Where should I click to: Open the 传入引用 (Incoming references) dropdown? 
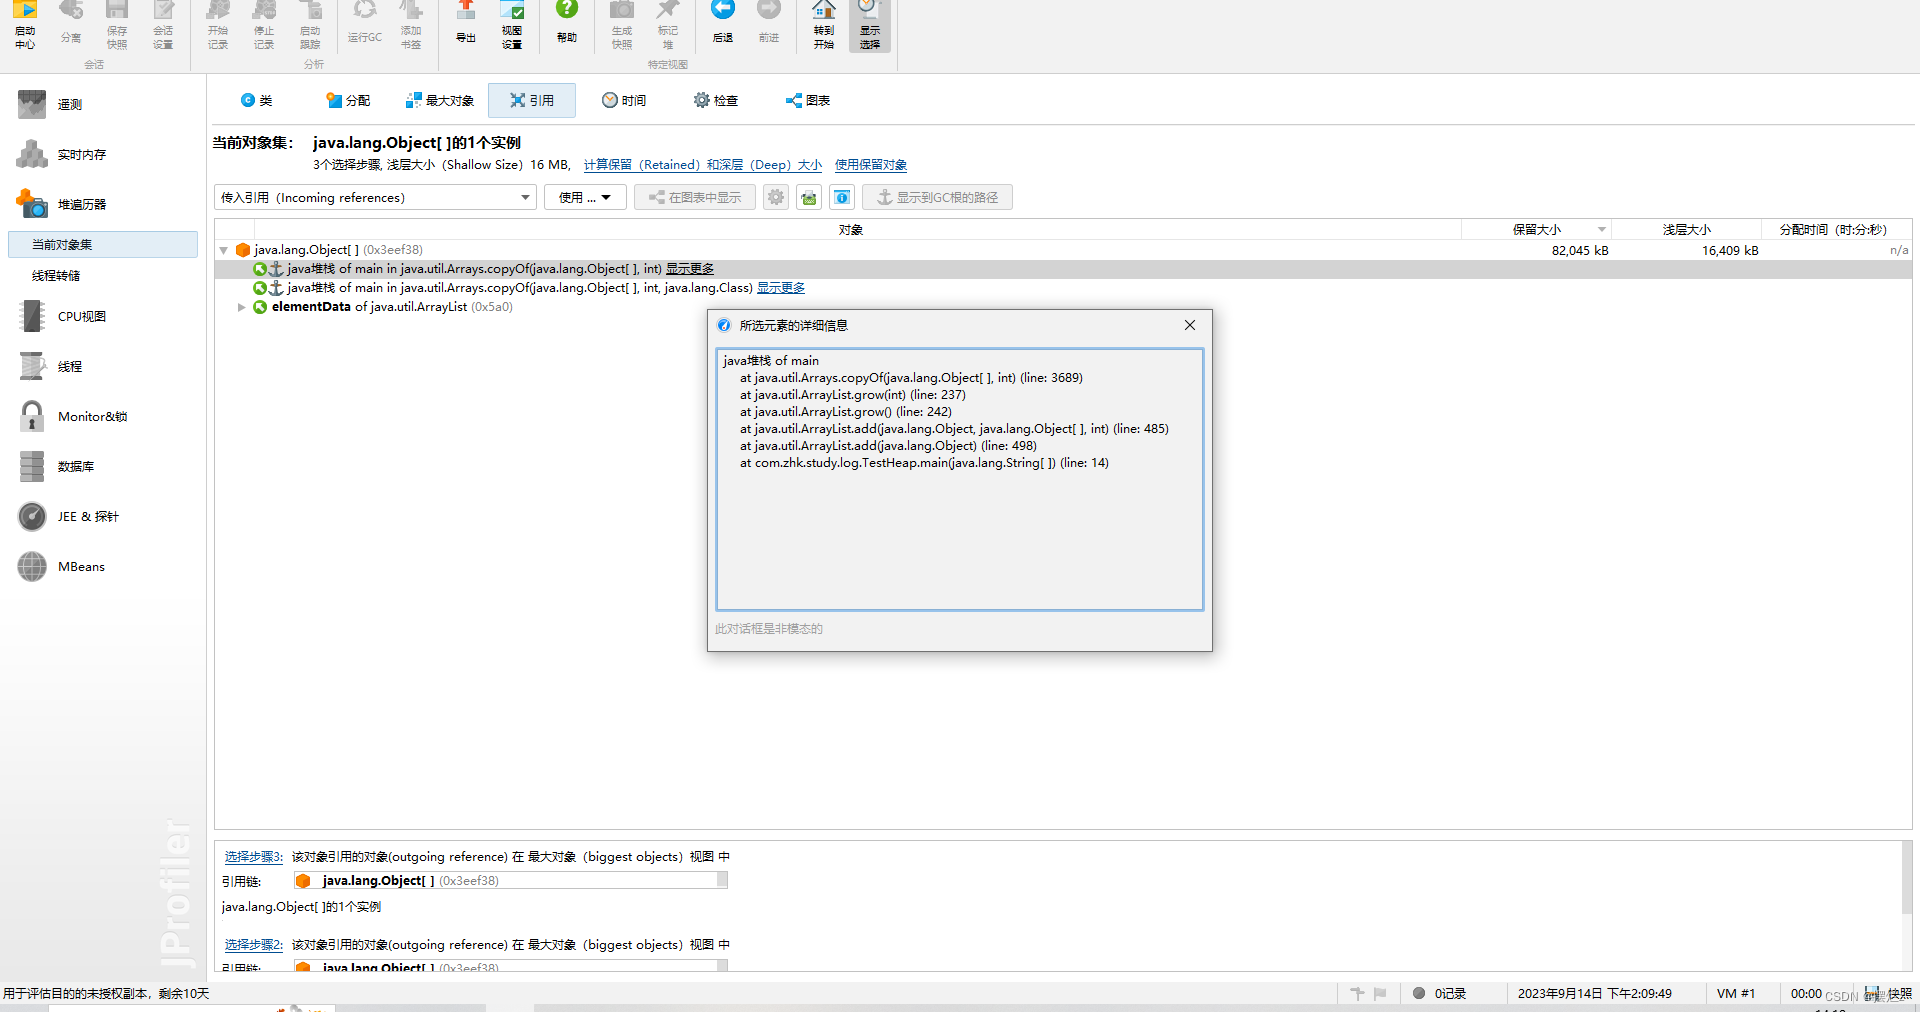[x=375, y=197]
